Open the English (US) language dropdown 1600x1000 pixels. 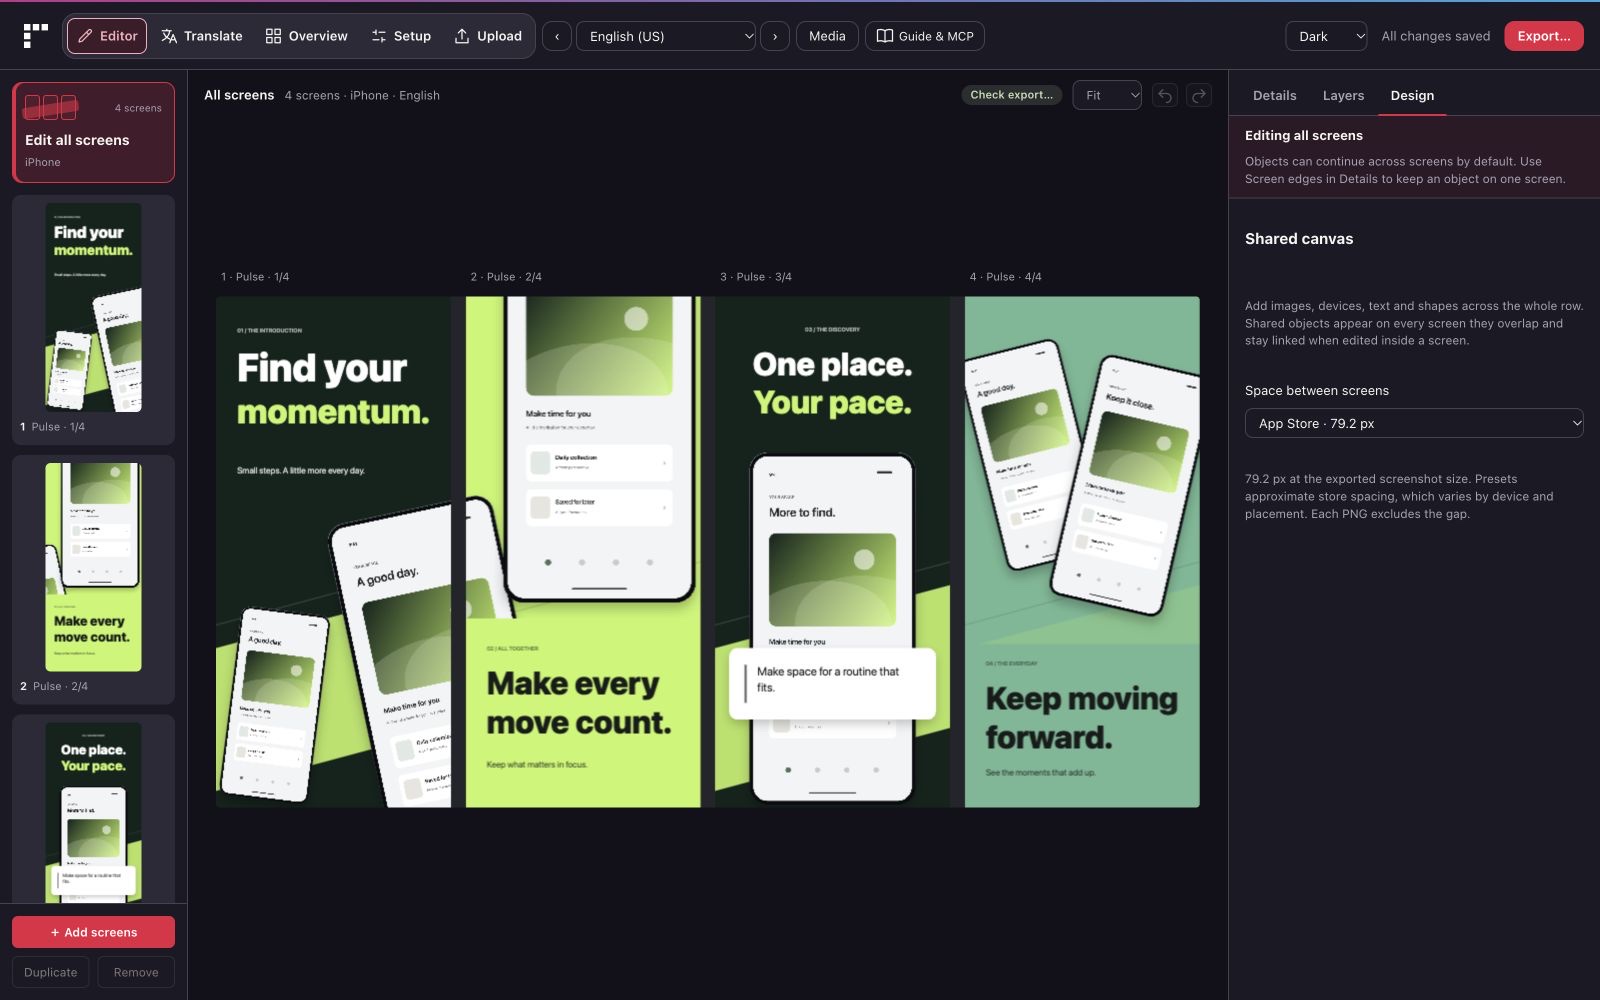click(666, 36)
